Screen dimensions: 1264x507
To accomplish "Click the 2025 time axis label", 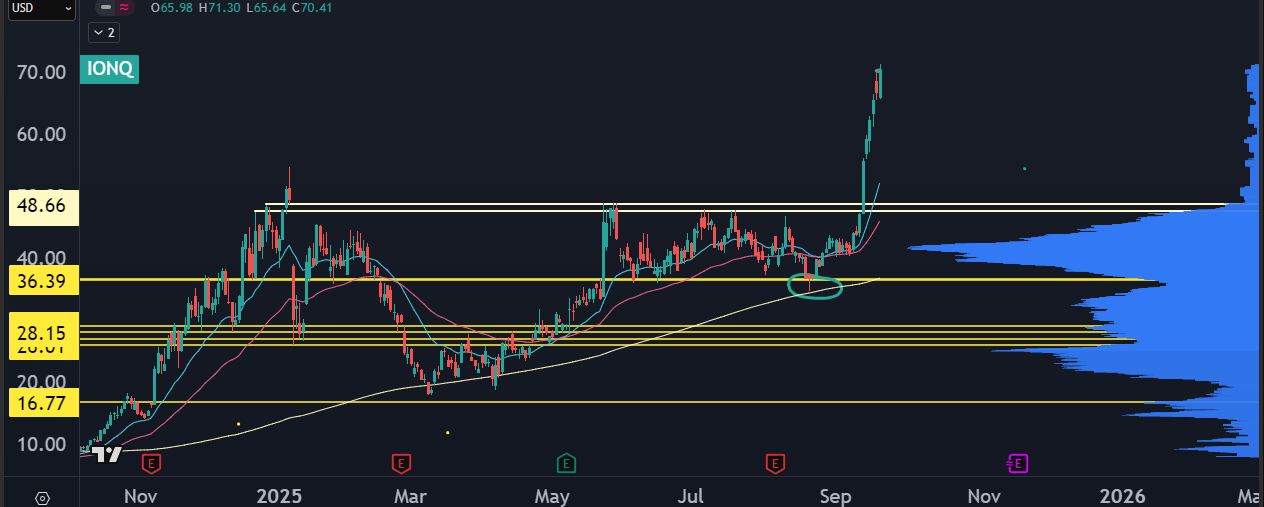I will click(x=279, y=497).
